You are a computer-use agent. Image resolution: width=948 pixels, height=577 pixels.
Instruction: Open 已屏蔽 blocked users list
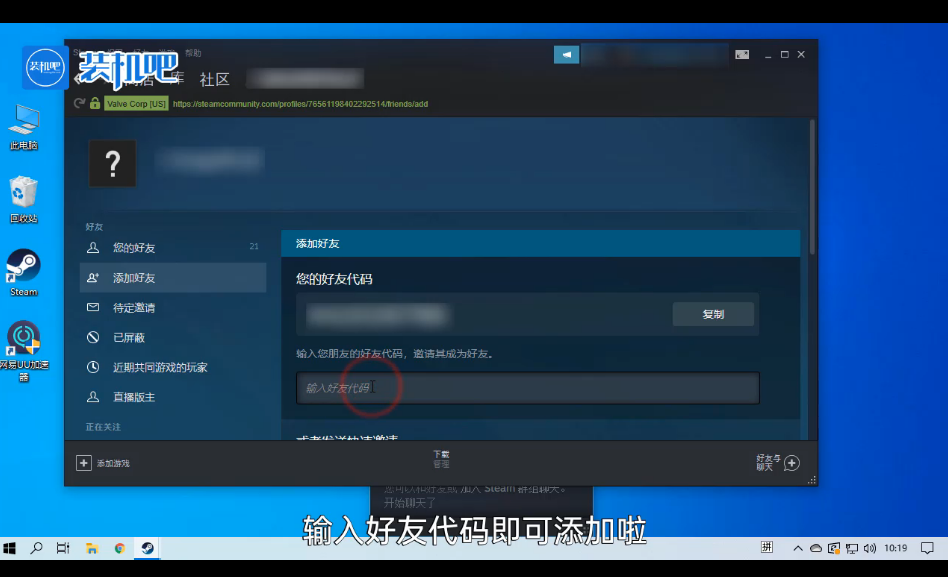pos(128,338)
